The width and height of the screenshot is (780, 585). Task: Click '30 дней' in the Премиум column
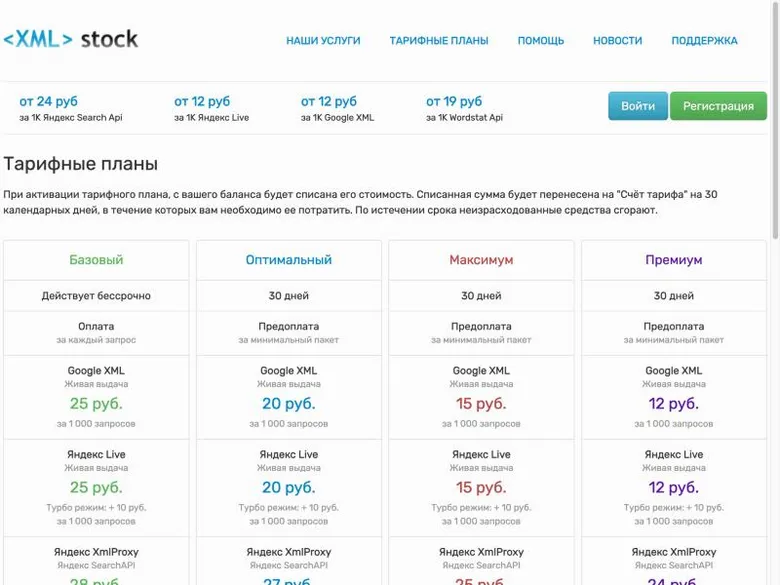(x=674, y=295)
